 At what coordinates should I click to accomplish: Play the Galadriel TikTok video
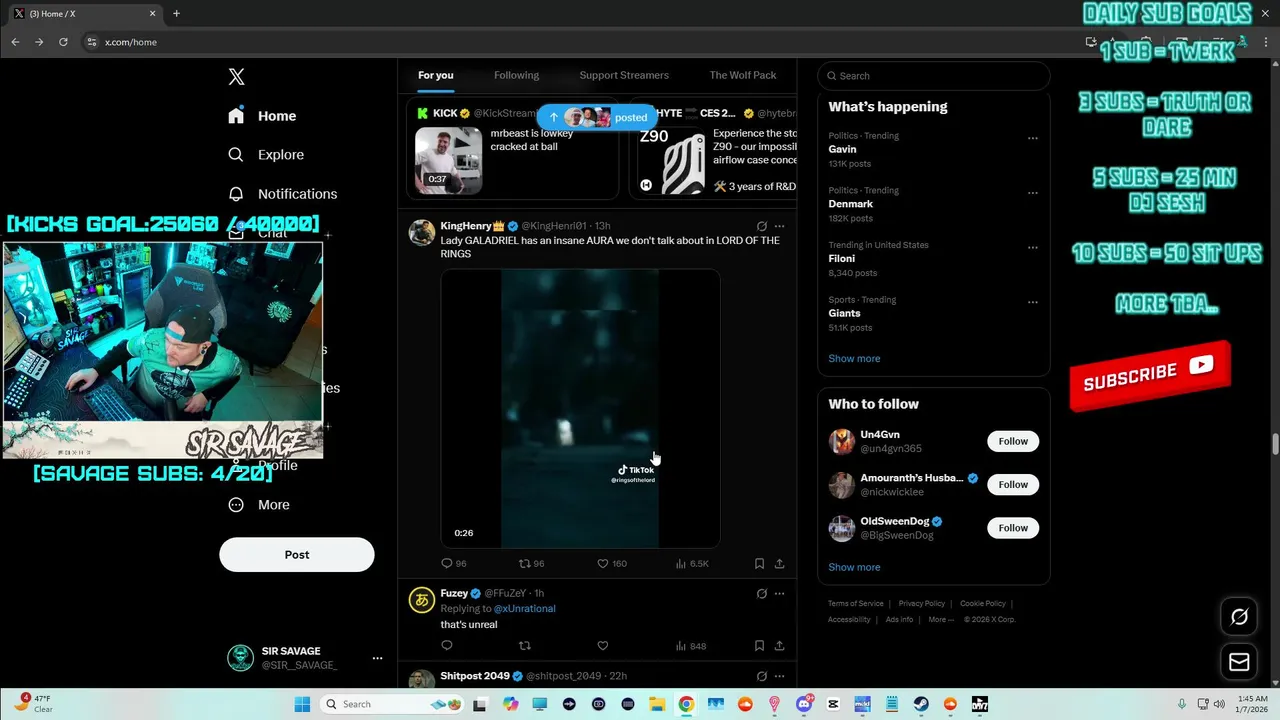[x=580, y=408]
